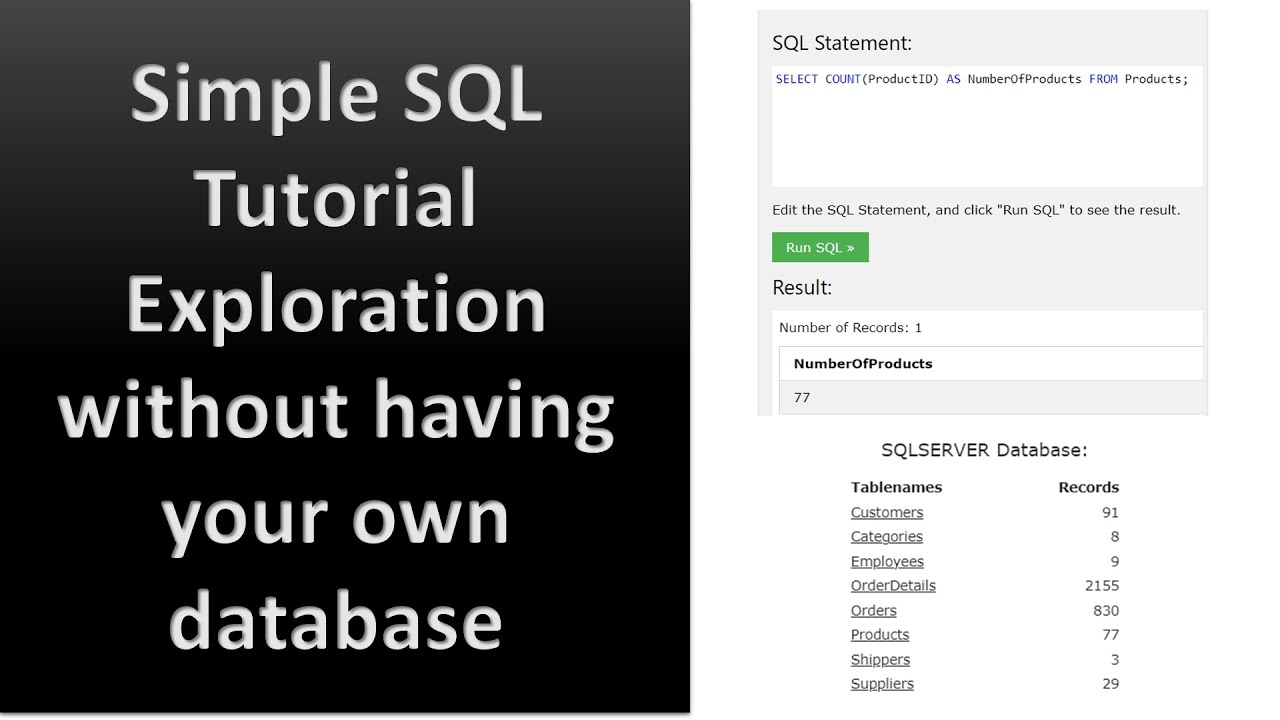Image resolution: width=1280 pixels, height=720 pixels.
Task: Click the Tablenames column header
Action: tap(896, 488)
